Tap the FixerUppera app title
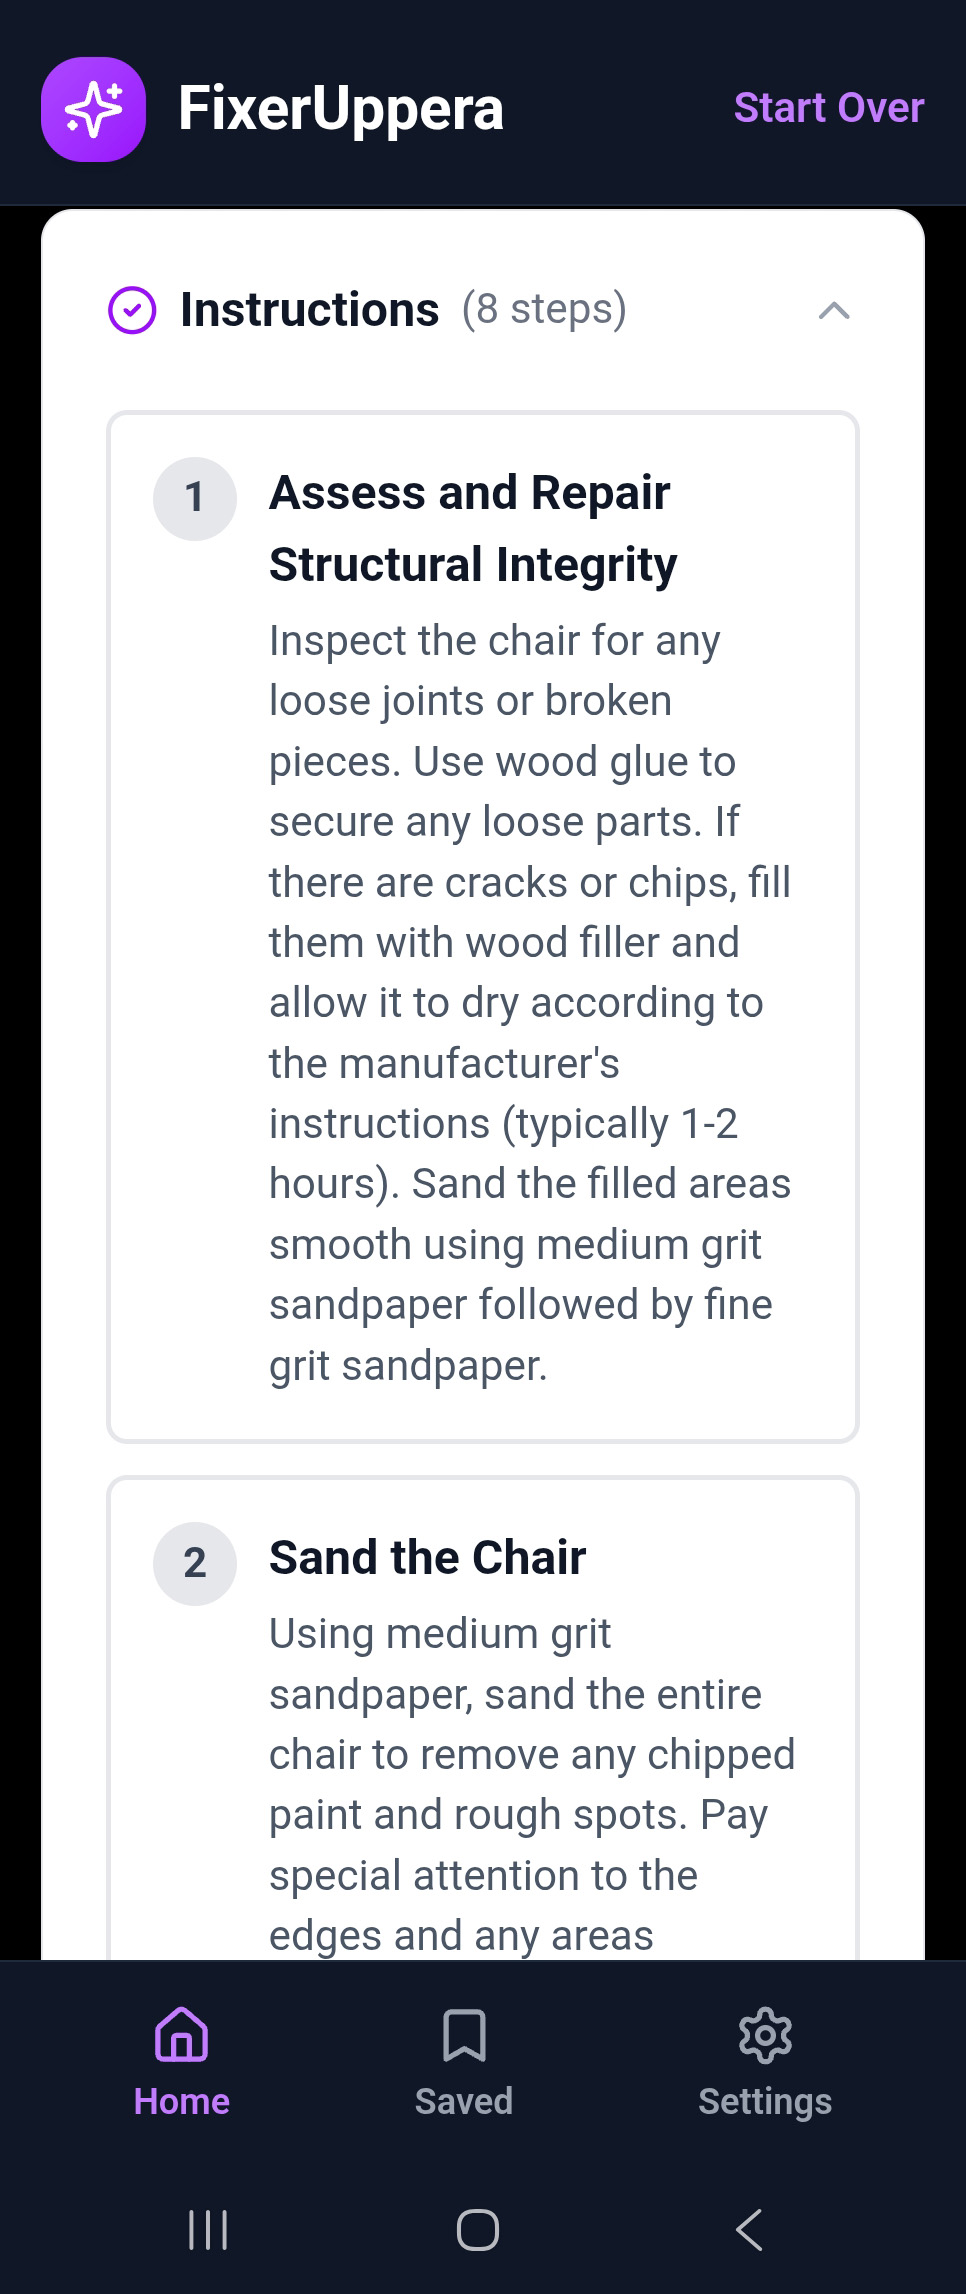Screen dimensions: 966x2294 pyautogui.click(x=340, y=109)
